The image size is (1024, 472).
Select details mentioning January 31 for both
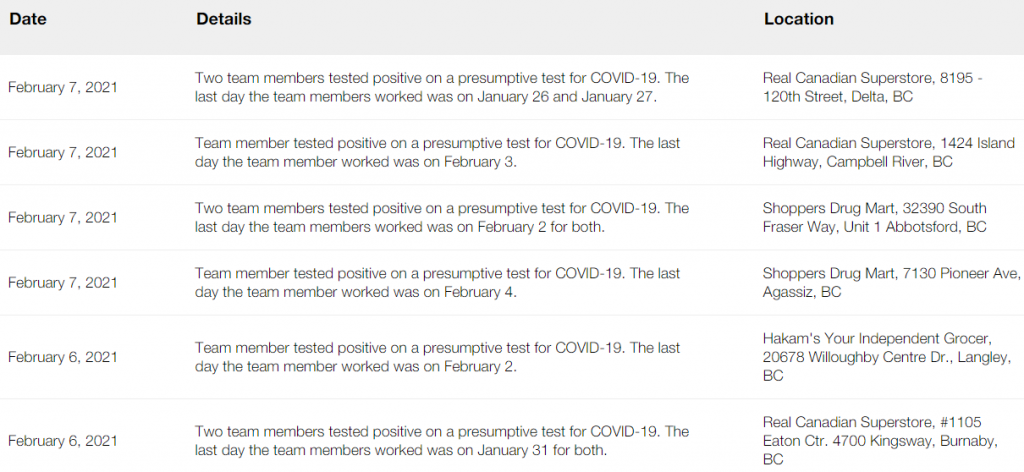coord(442,441)
